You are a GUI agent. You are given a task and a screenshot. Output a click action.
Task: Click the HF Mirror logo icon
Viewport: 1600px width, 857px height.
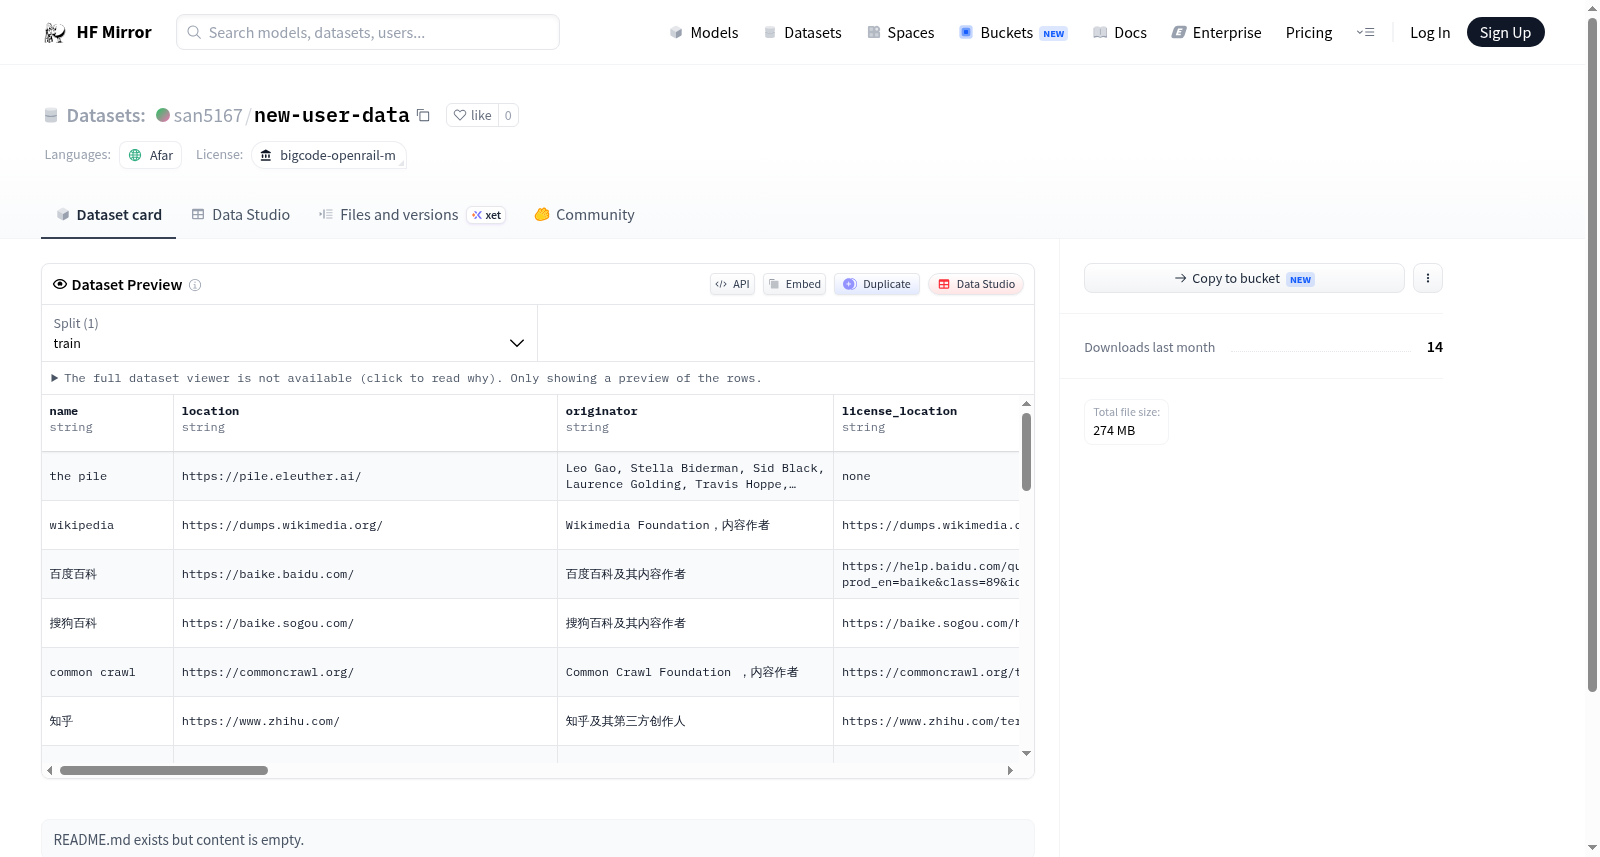click(x=55, y=33)
